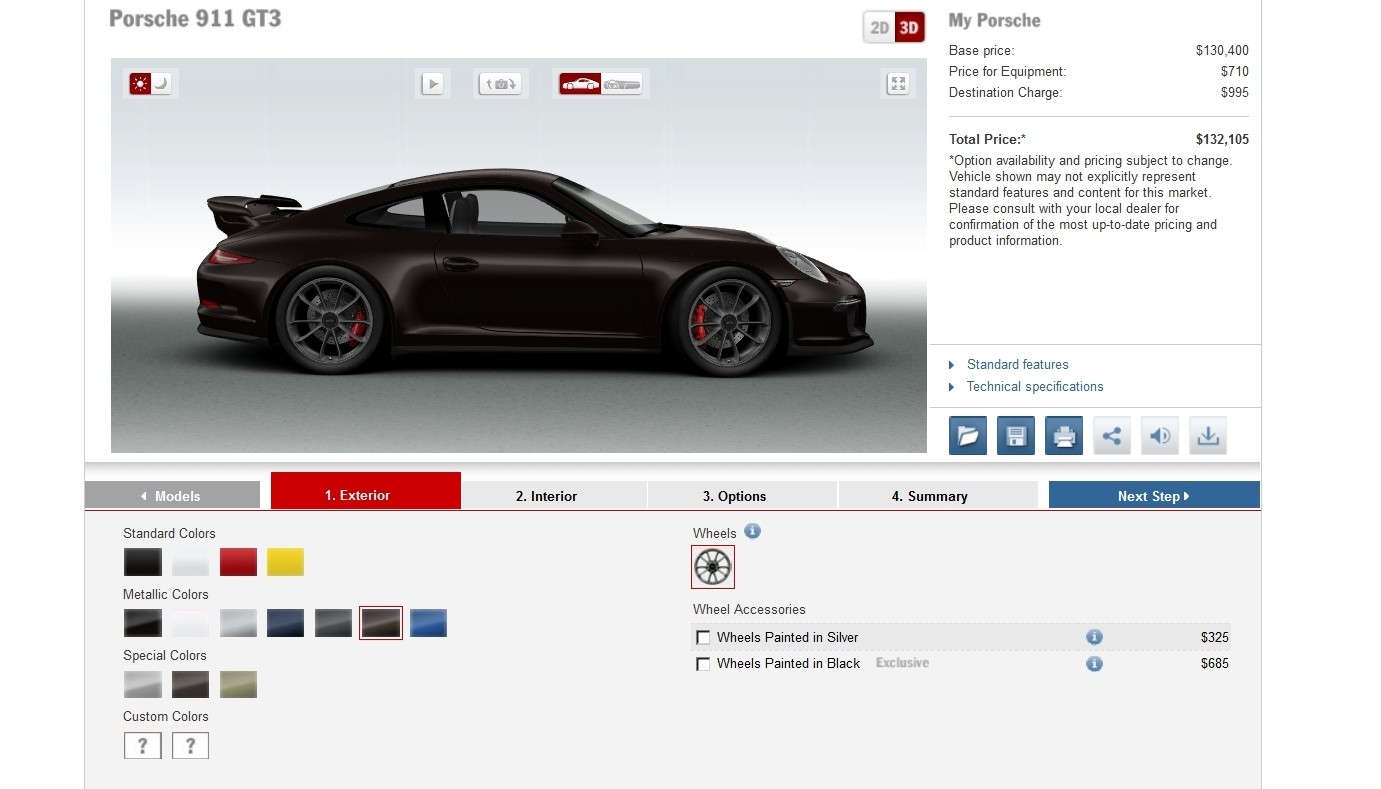
Task: Switch to 2D view mode
Action: point(880,28)
